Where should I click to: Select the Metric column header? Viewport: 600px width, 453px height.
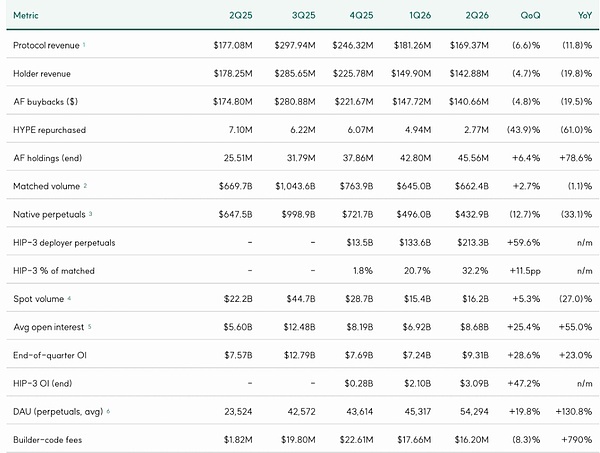click(26, 15)
